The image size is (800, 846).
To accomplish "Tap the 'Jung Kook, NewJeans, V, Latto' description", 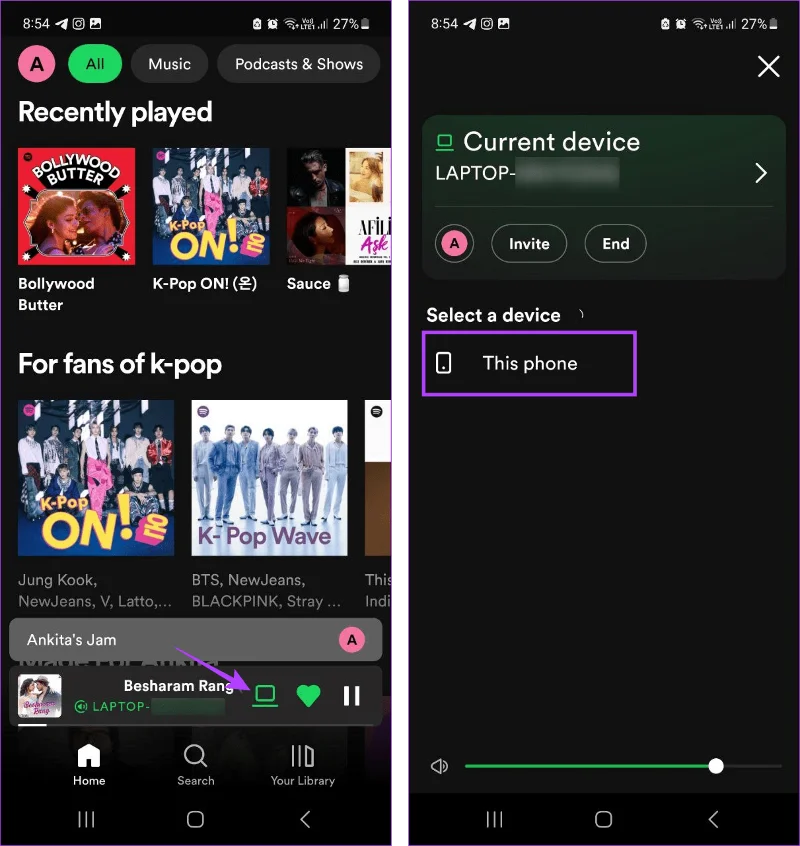I will click(95, 590).
